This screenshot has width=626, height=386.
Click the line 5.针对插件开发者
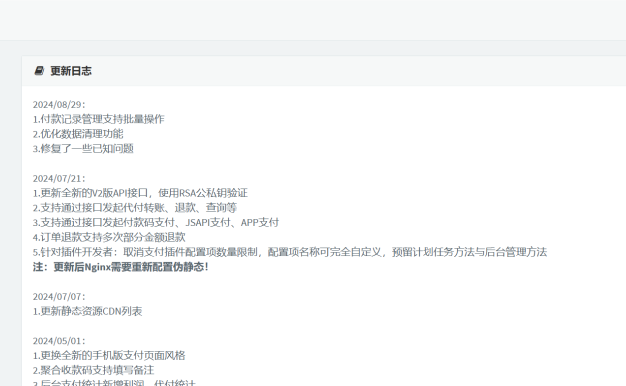pyautogui.click(x=290, y=252)
